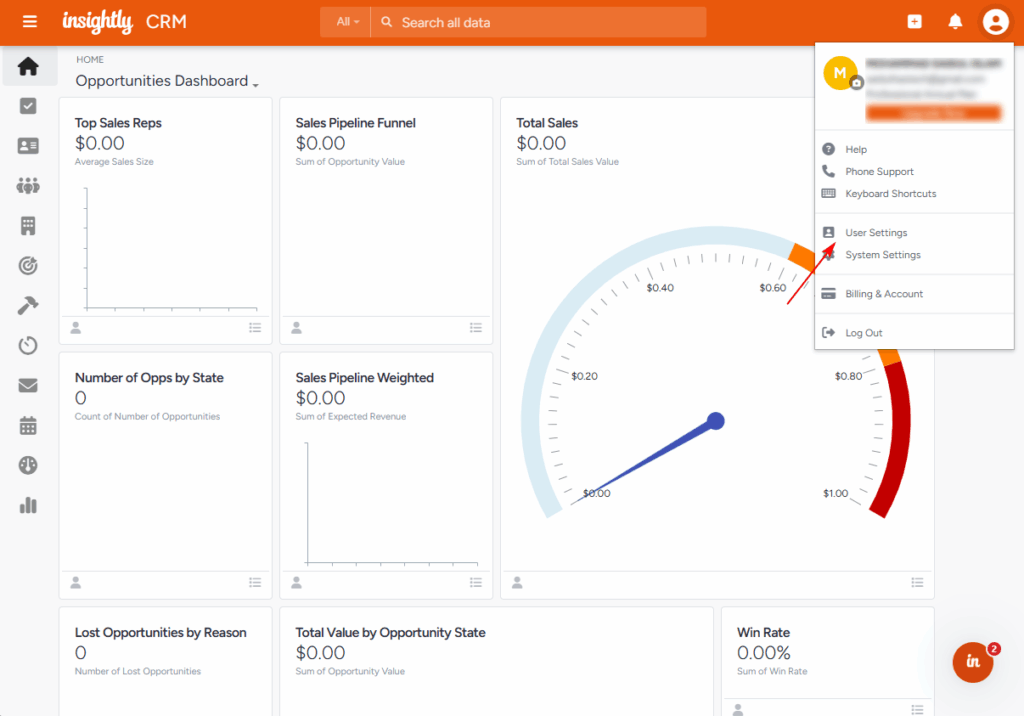Open Reports bar chart icon in sidebar
This screenshot has height=716, width=1024.
tap(28, 505)
